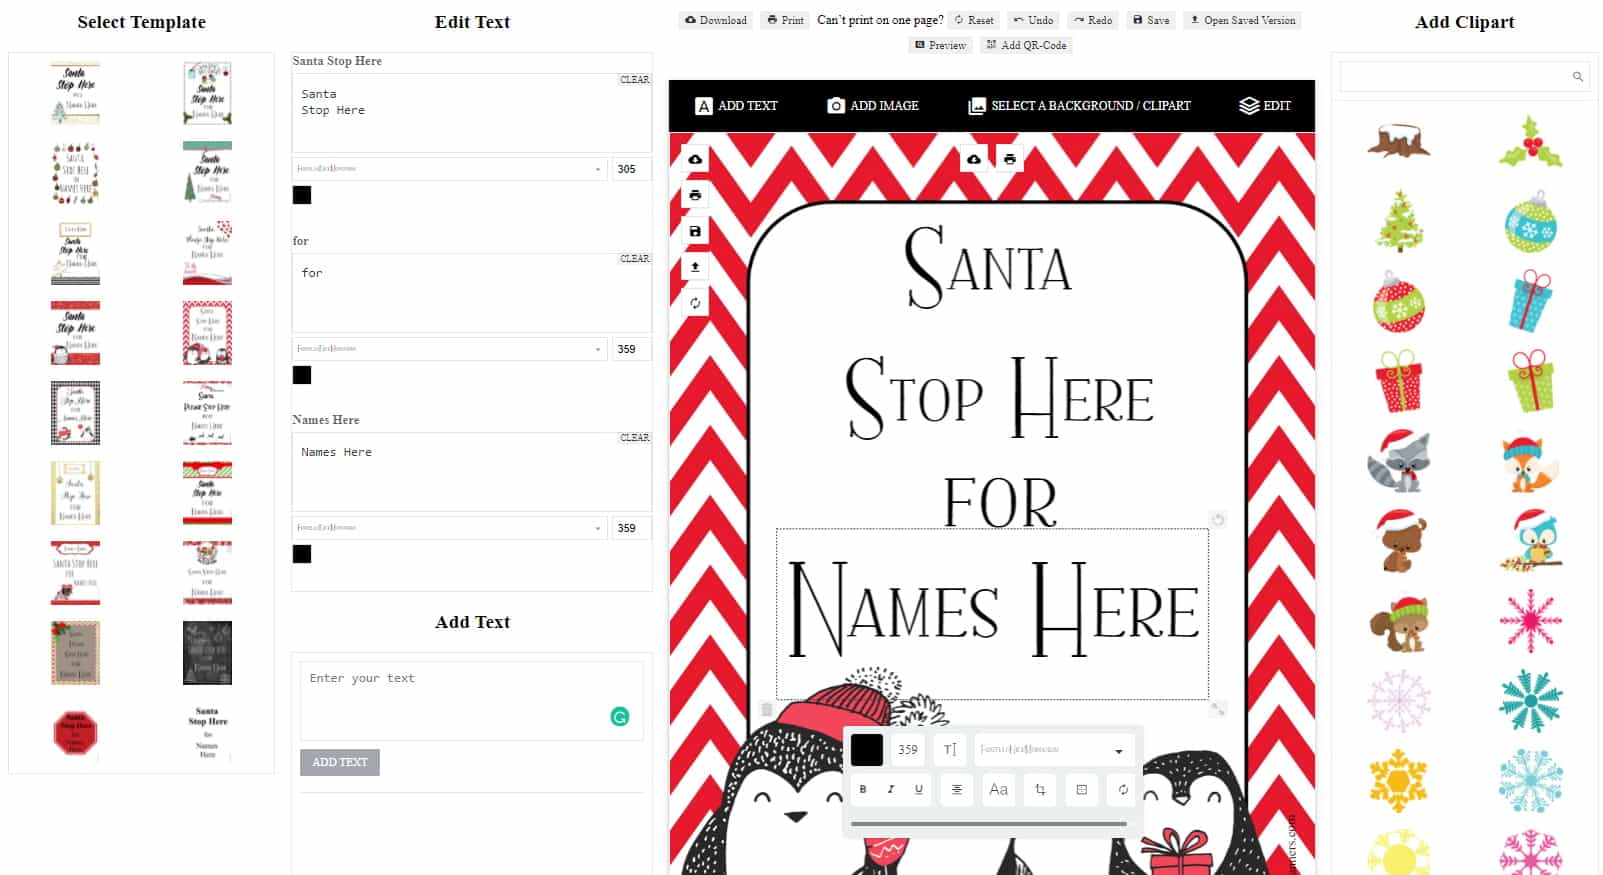
Task: Open the color swatch under the 'for' text
Action: (302, 375)
